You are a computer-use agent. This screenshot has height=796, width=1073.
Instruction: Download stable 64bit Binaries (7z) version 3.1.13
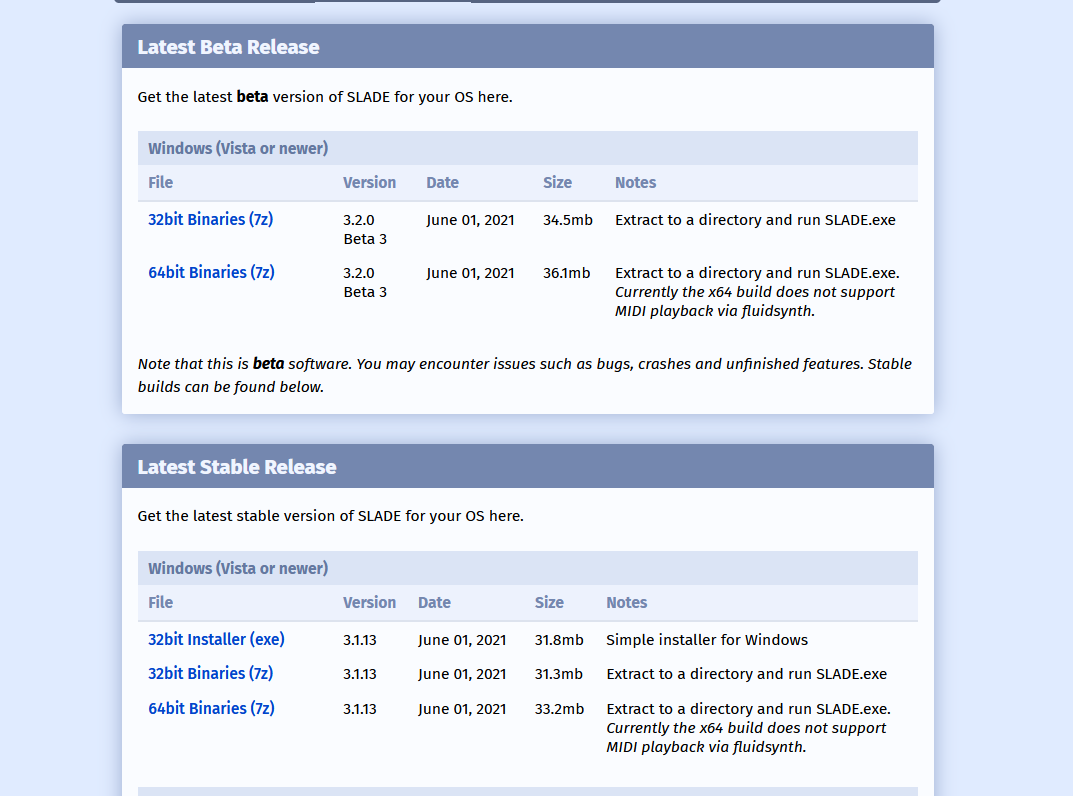(x=211, y=708)
